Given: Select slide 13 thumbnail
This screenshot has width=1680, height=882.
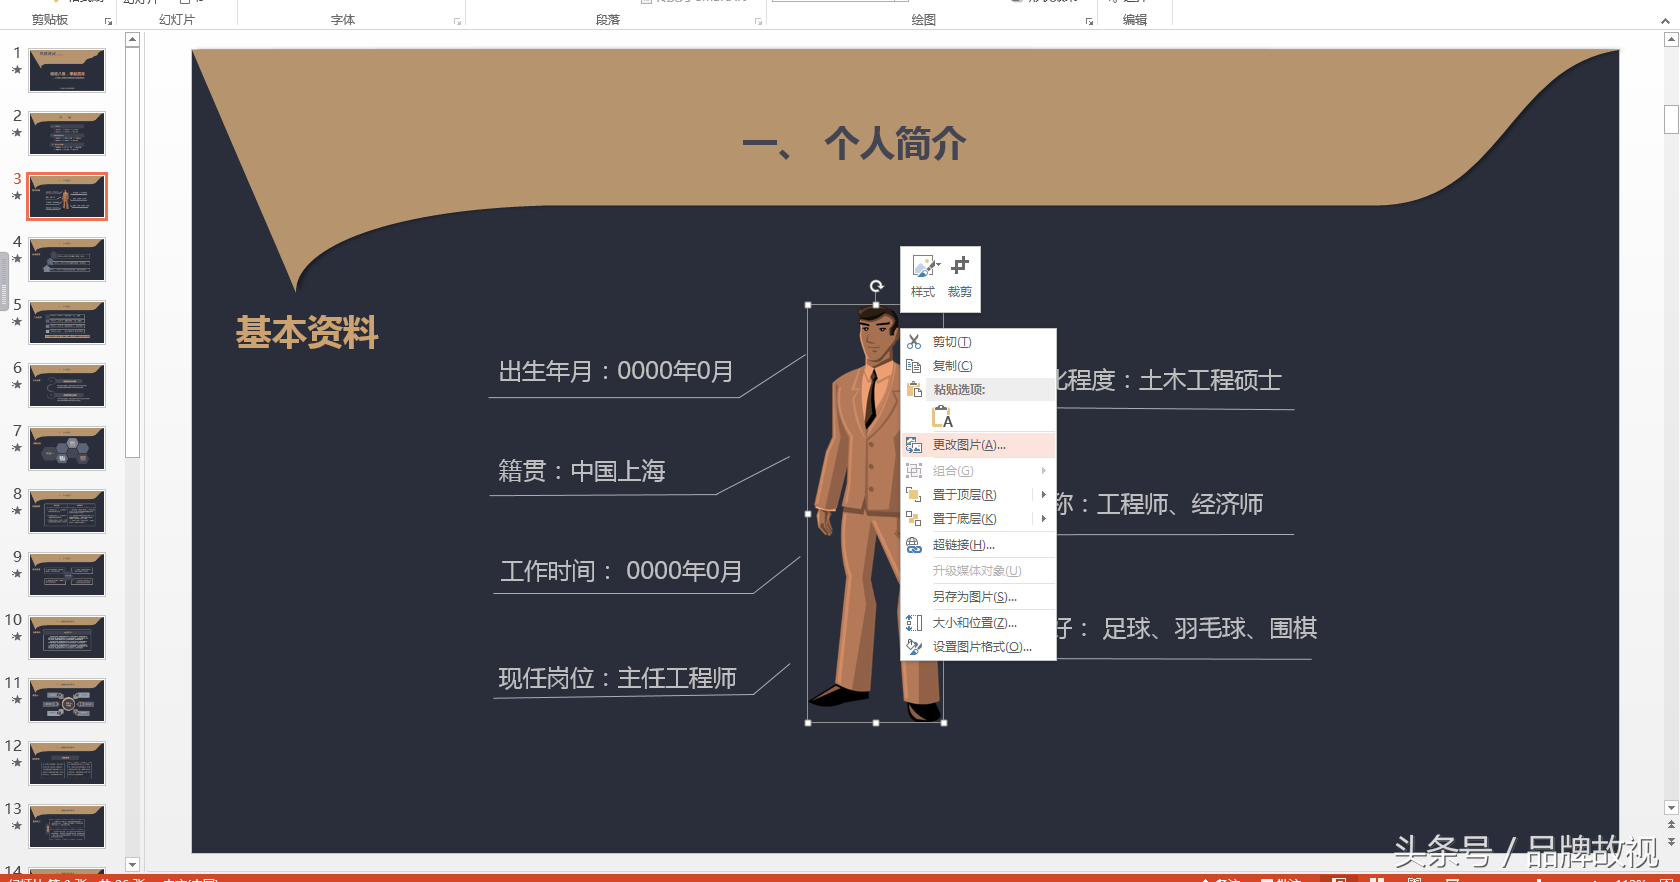Looking at the screenshot, I should tap(67, 827).
